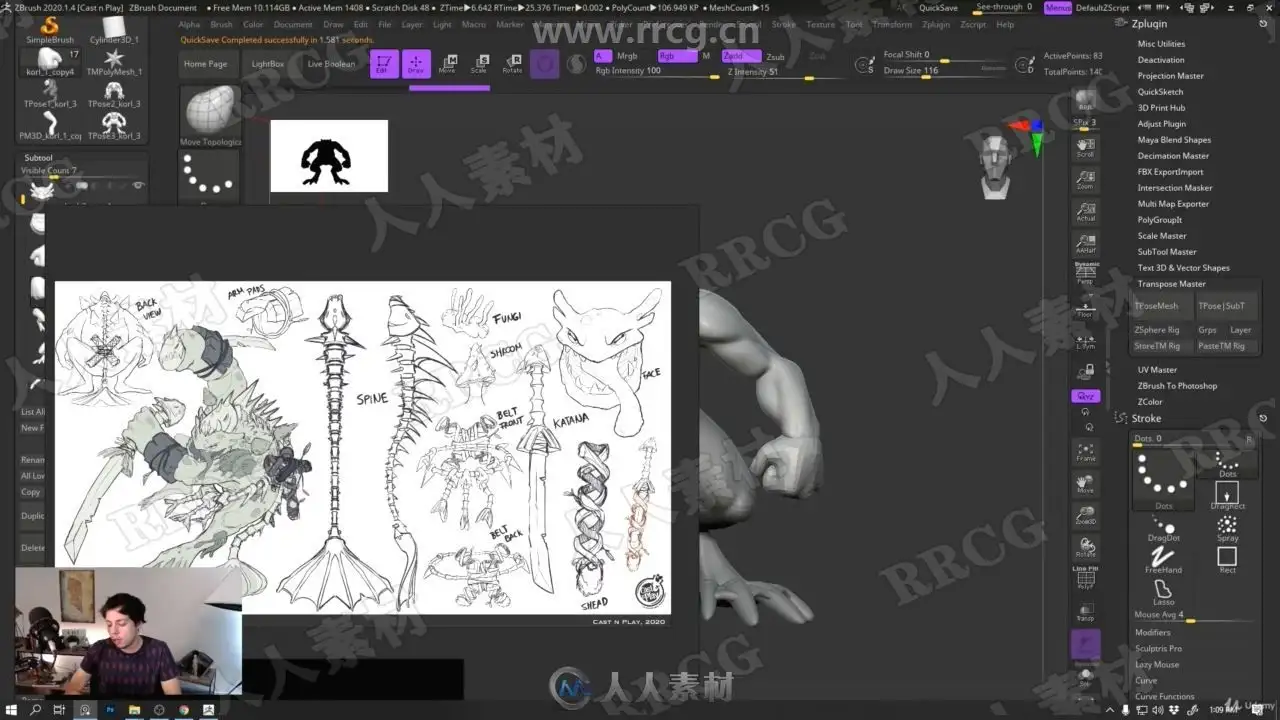This screenshot has width=1280, height=720.
Task: Open the Move Topological brush selector
Action: pos(211,116)
